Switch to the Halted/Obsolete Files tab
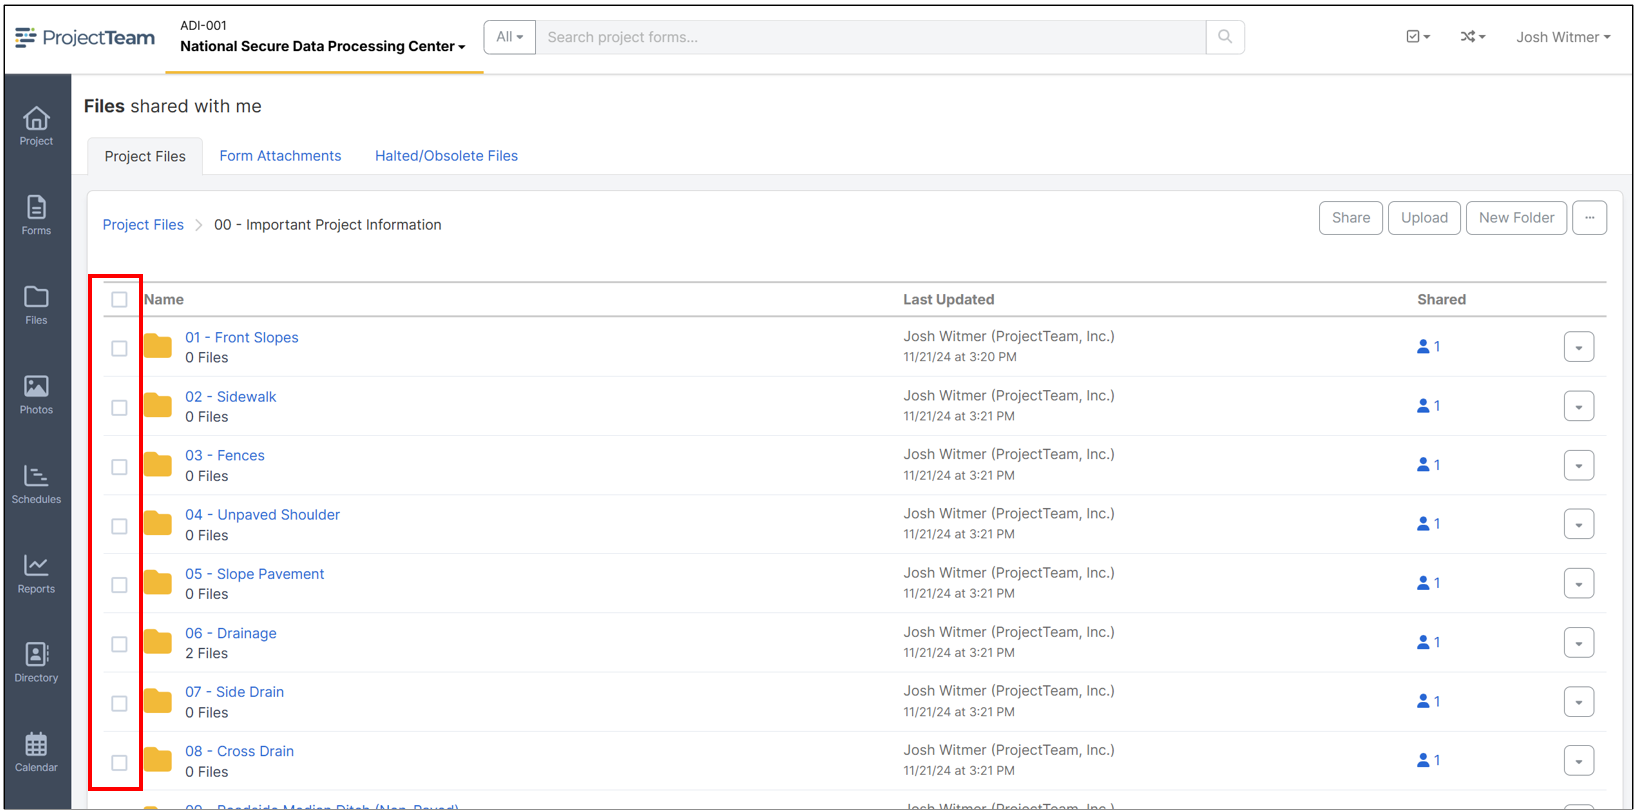This screenshot has width=1637, height=812. click(446, 156)
